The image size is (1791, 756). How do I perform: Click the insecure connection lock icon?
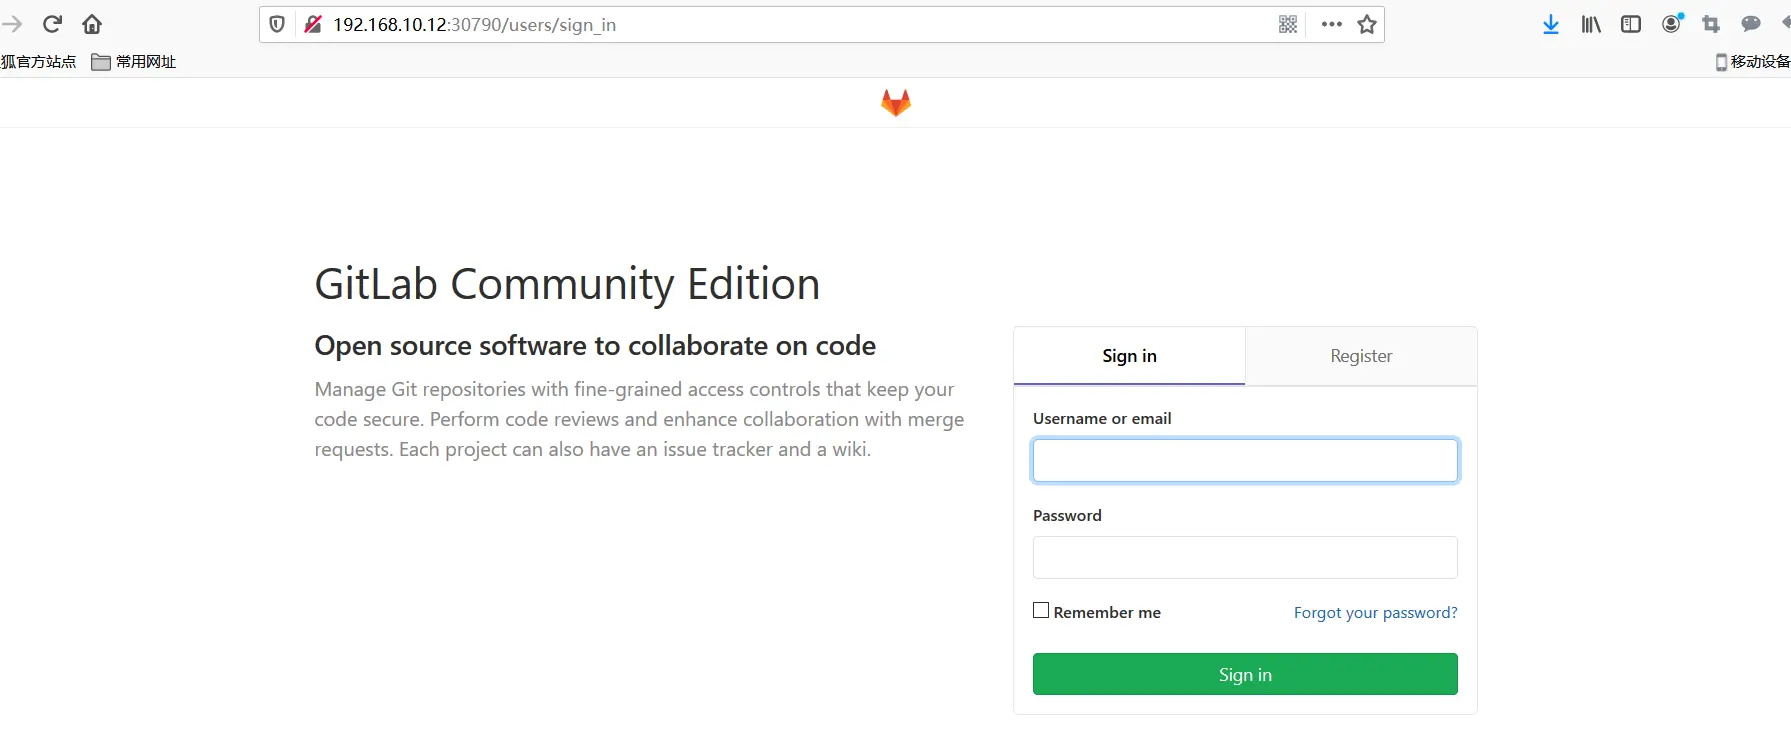click(x=313, y=24)
